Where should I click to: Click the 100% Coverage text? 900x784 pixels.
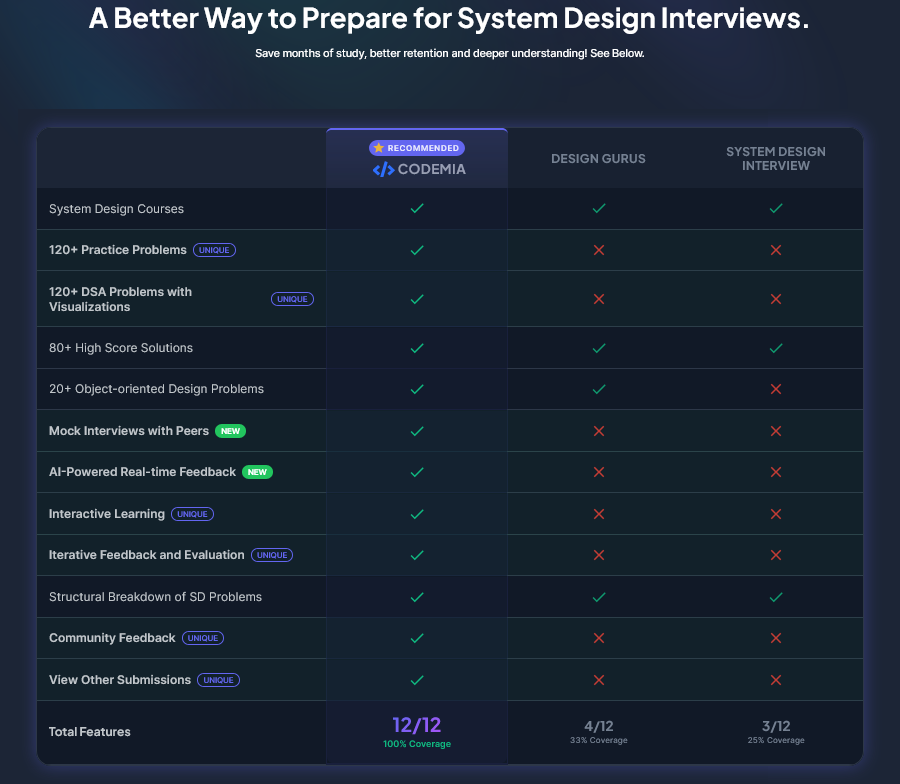coord(417,744)
